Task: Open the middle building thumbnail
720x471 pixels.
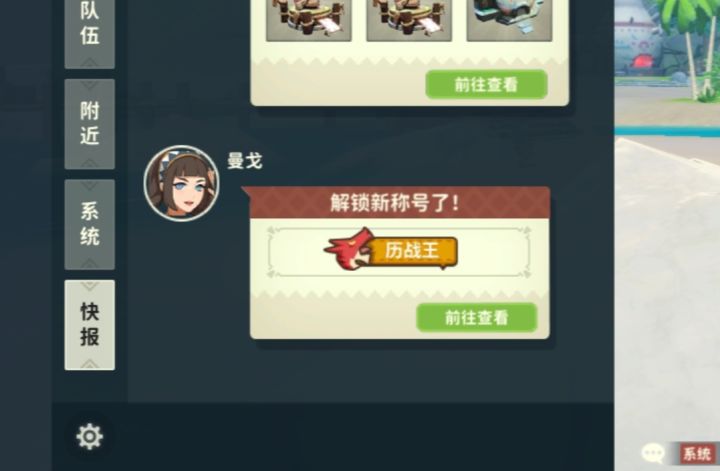Action: (409, 20)
